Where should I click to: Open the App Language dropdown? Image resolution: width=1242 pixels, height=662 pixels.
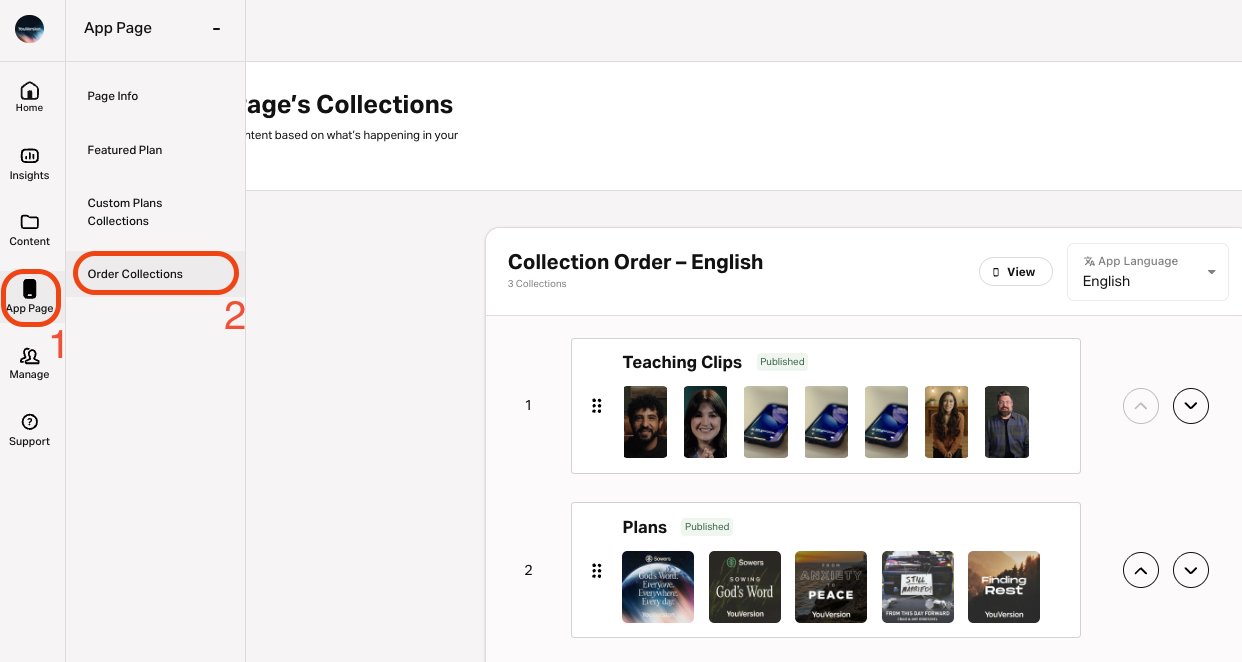point(1148,272)
